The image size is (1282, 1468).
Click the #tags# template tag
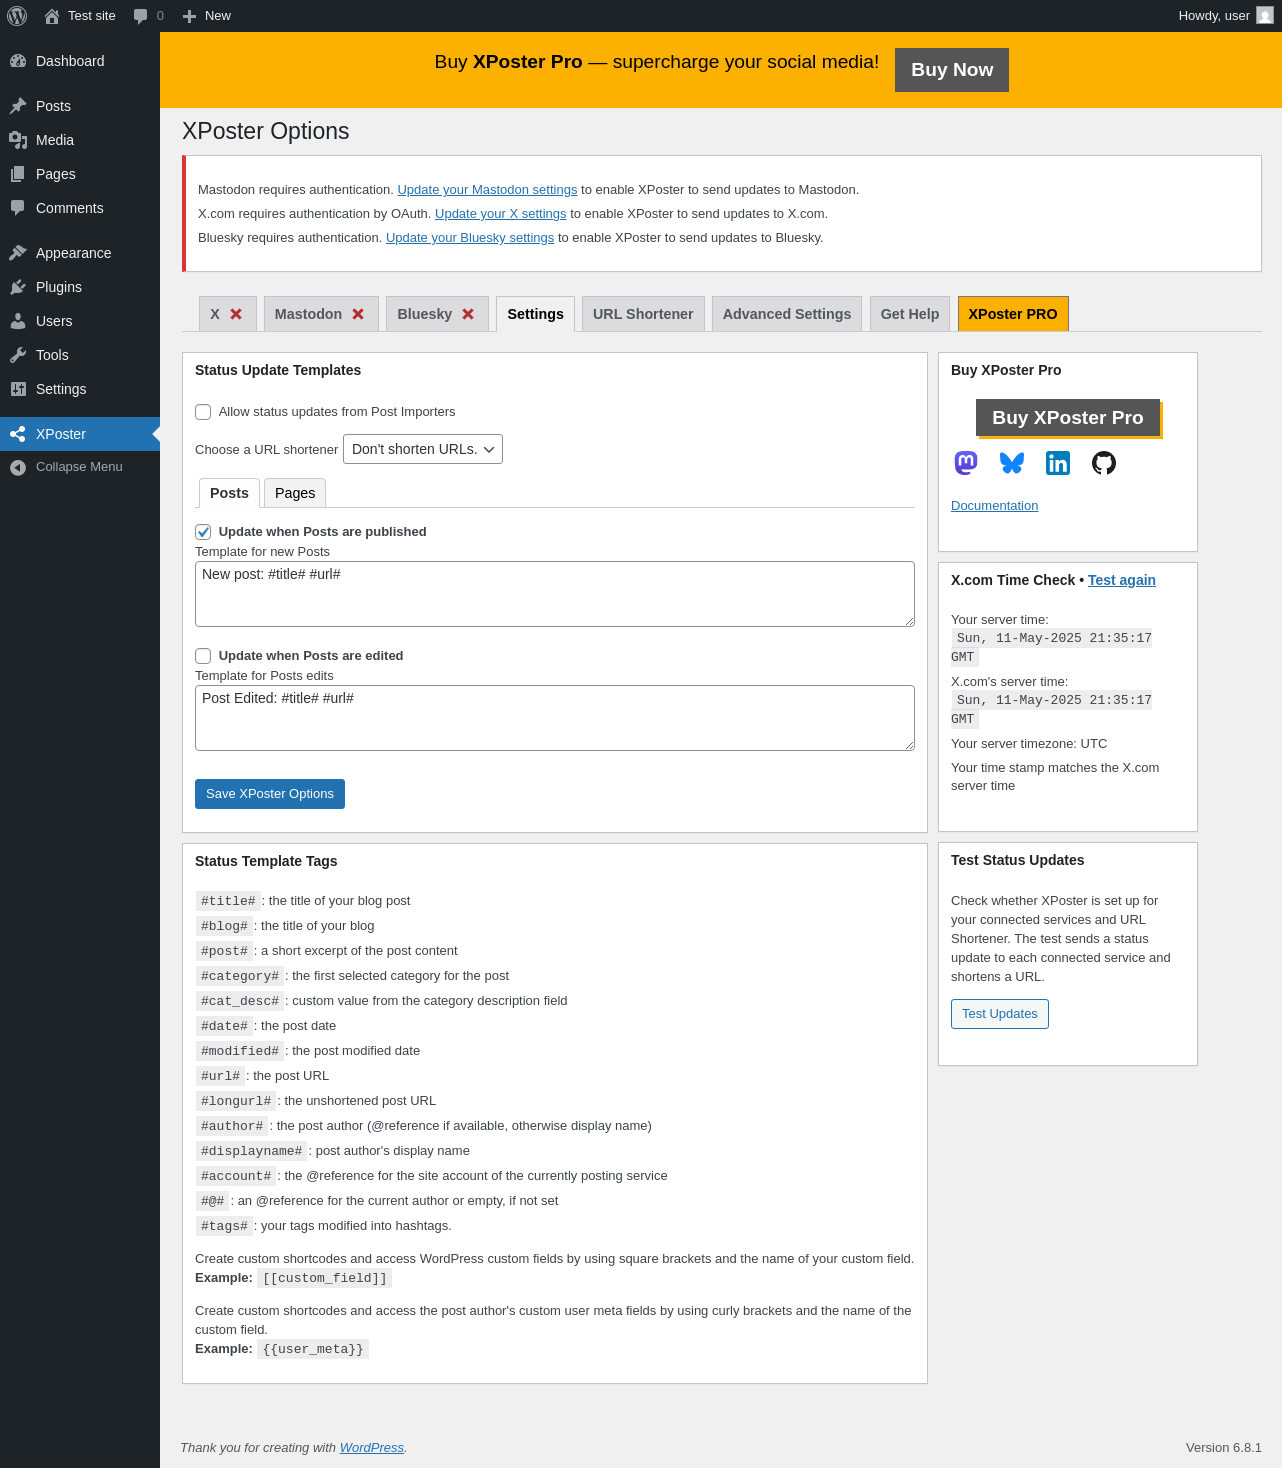[224, 1226]
